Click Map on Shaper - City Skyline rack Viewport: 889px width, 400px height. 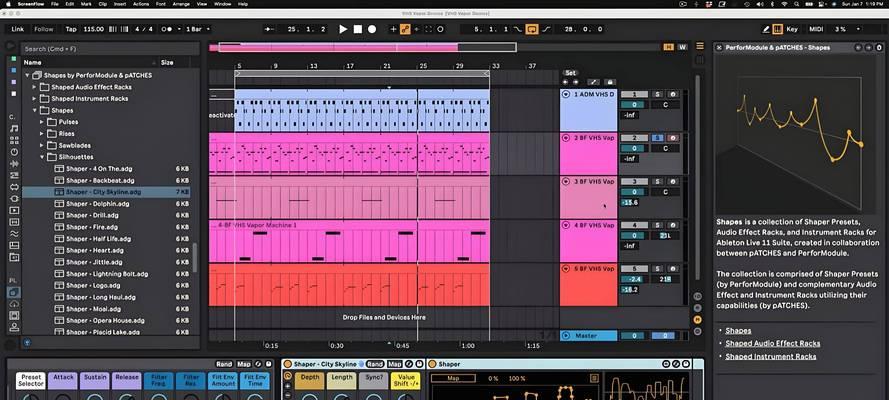(x=395, y=364)
